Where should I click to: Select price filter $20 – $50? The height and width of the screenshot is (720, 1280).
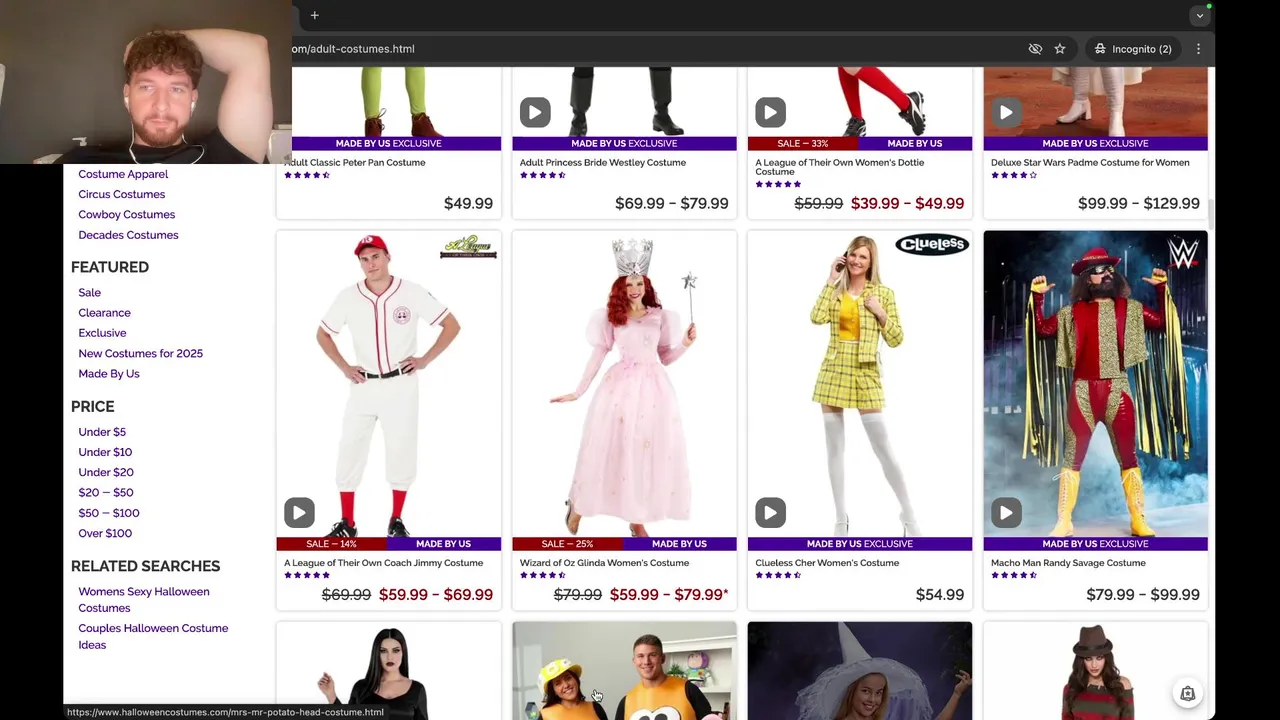click(x=105, y=492)
